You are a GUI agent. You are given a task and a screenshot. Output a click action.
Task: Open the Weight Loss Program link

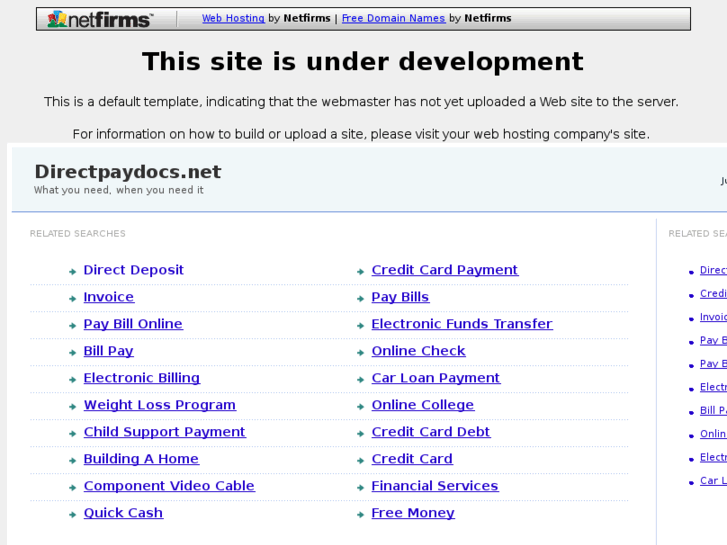[x=159, y=405]
